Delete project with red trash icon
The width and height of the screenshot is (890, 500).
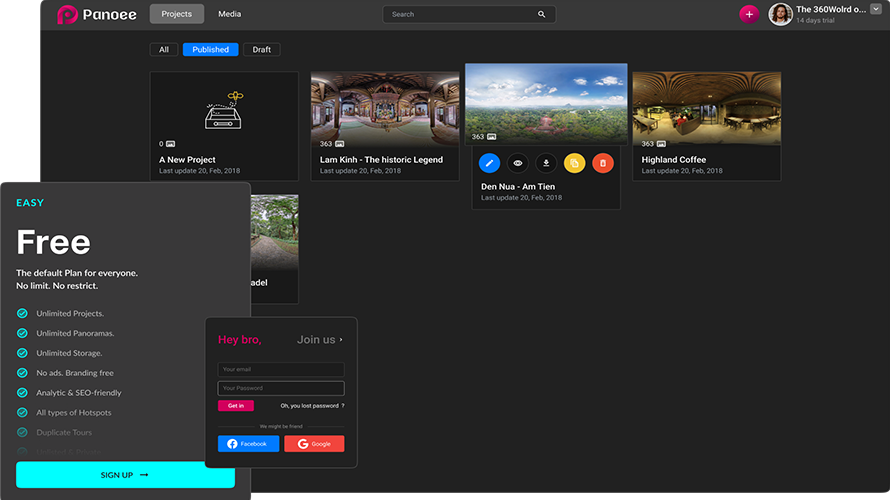(602, 163)
